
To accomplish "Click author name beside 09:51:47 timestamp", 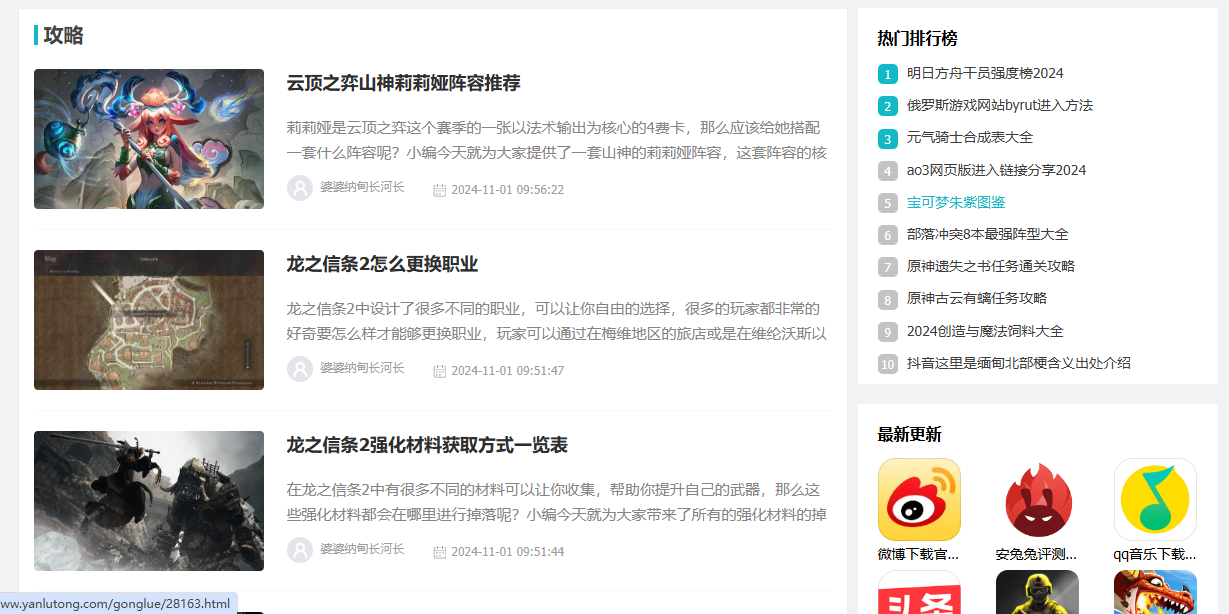I will (x=362, y=368).
